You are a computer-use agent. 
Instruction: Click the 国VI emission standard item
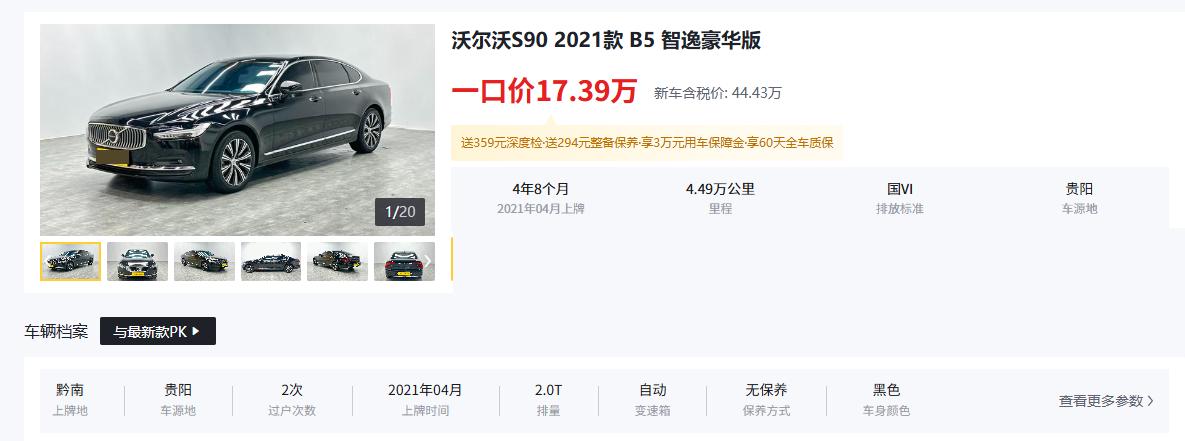tap(899, 198)
